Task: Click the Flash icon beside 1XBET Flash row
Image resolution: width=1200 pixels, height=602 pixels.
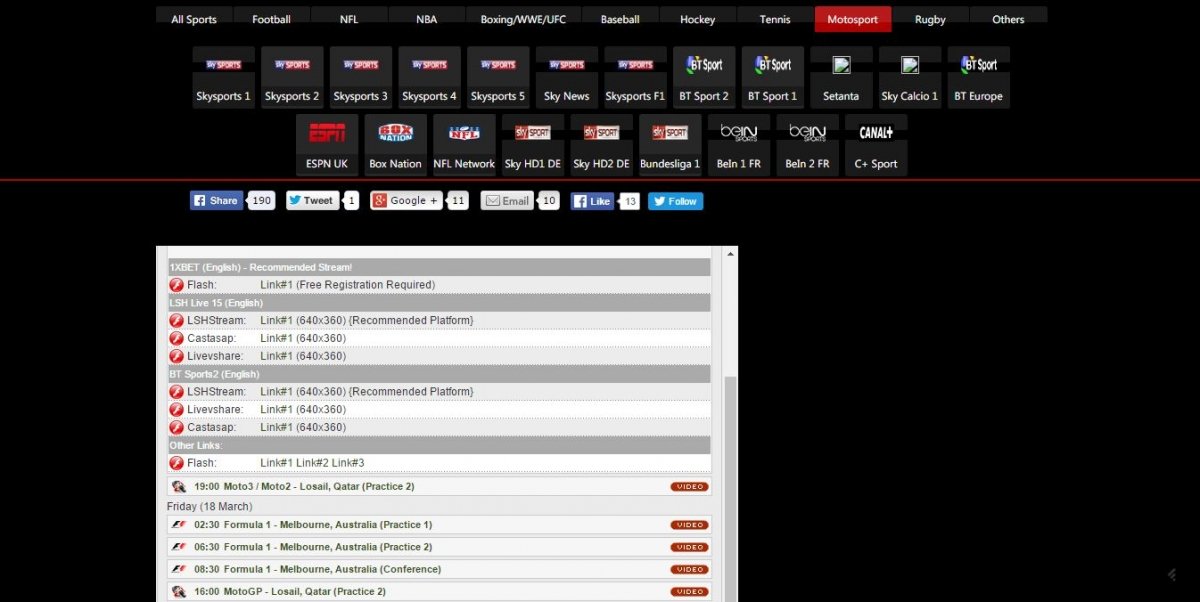Action: pyautogui.click(x=176, y=285)
